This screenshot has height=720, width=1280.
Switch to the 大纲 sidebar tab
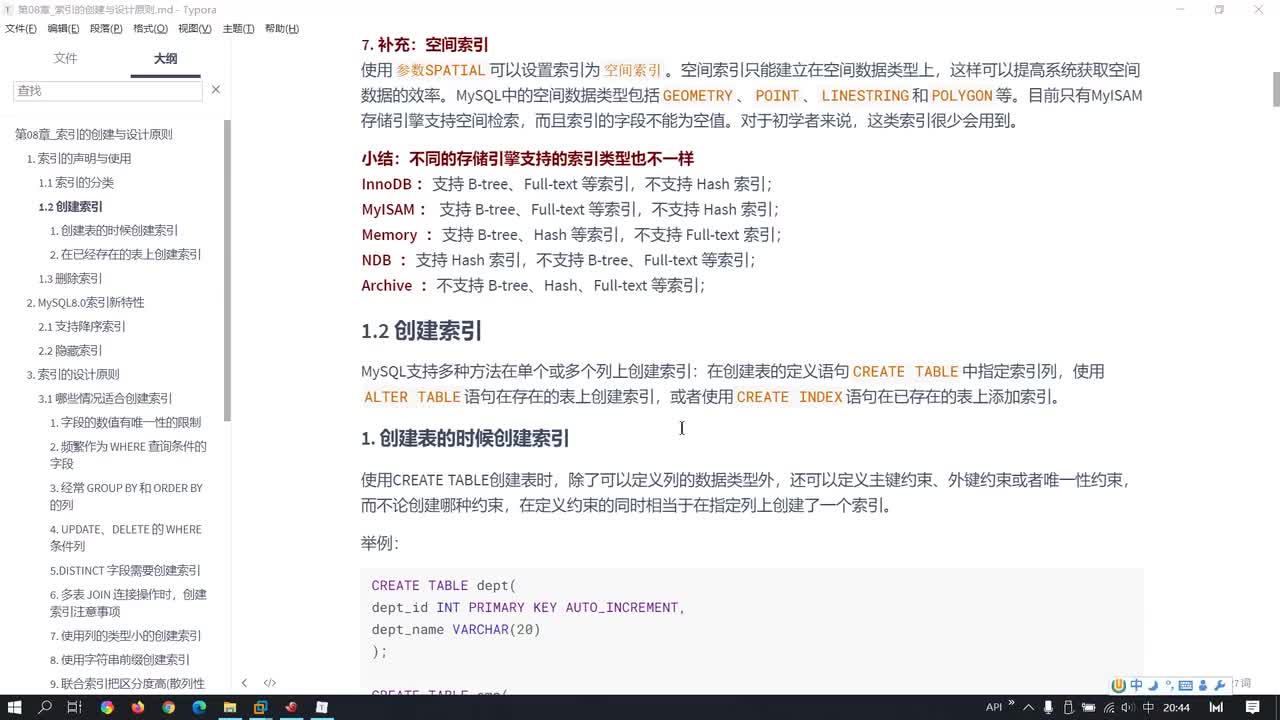(x=165, y=58)
